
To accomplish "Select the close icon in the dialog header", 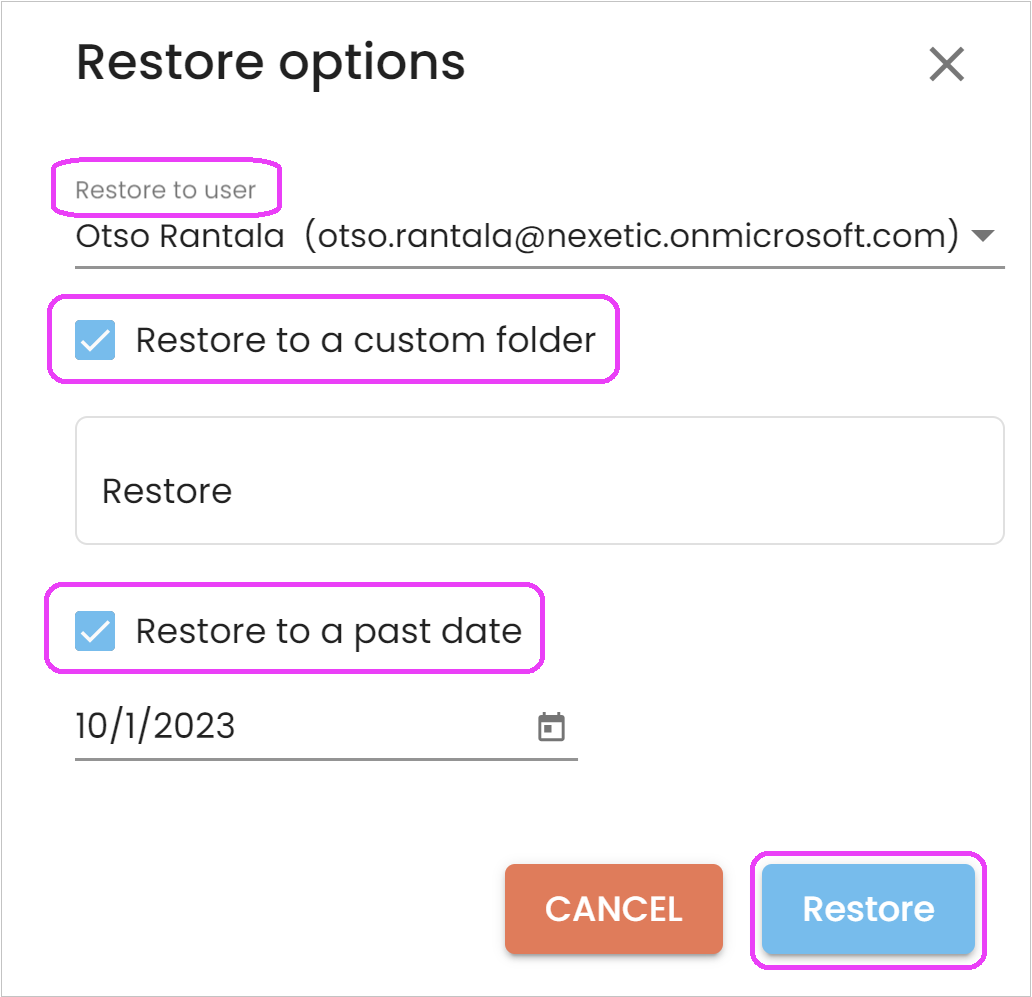I will [x=946, y=64].
